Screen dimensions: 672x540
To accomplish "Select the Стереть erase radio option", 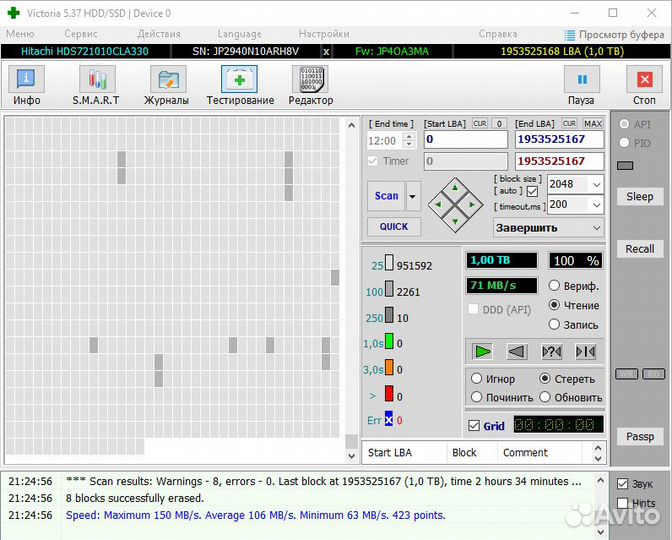I will pos(545,379).
